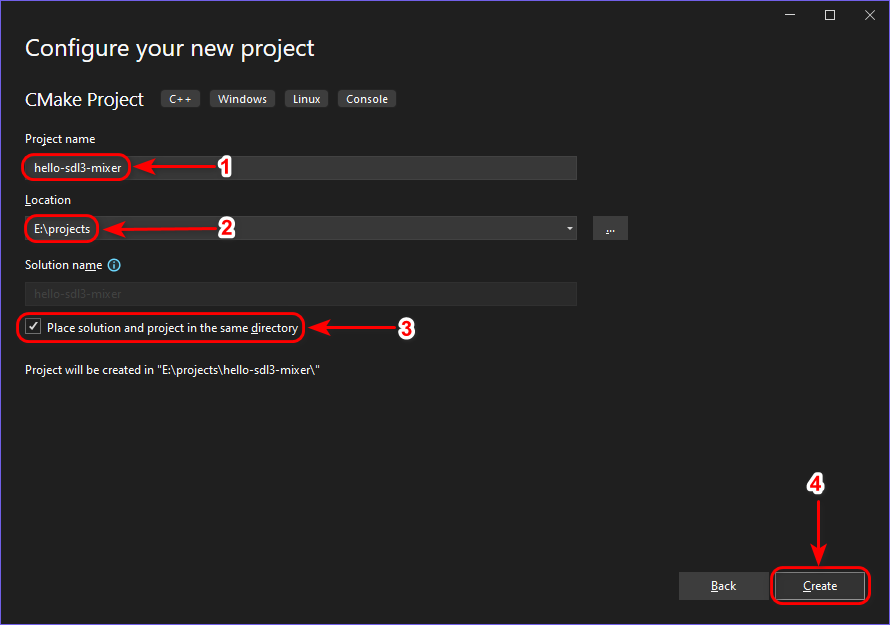Click the 'CMake Project' template title
890x625 pixels.
(x=85, y=99)
